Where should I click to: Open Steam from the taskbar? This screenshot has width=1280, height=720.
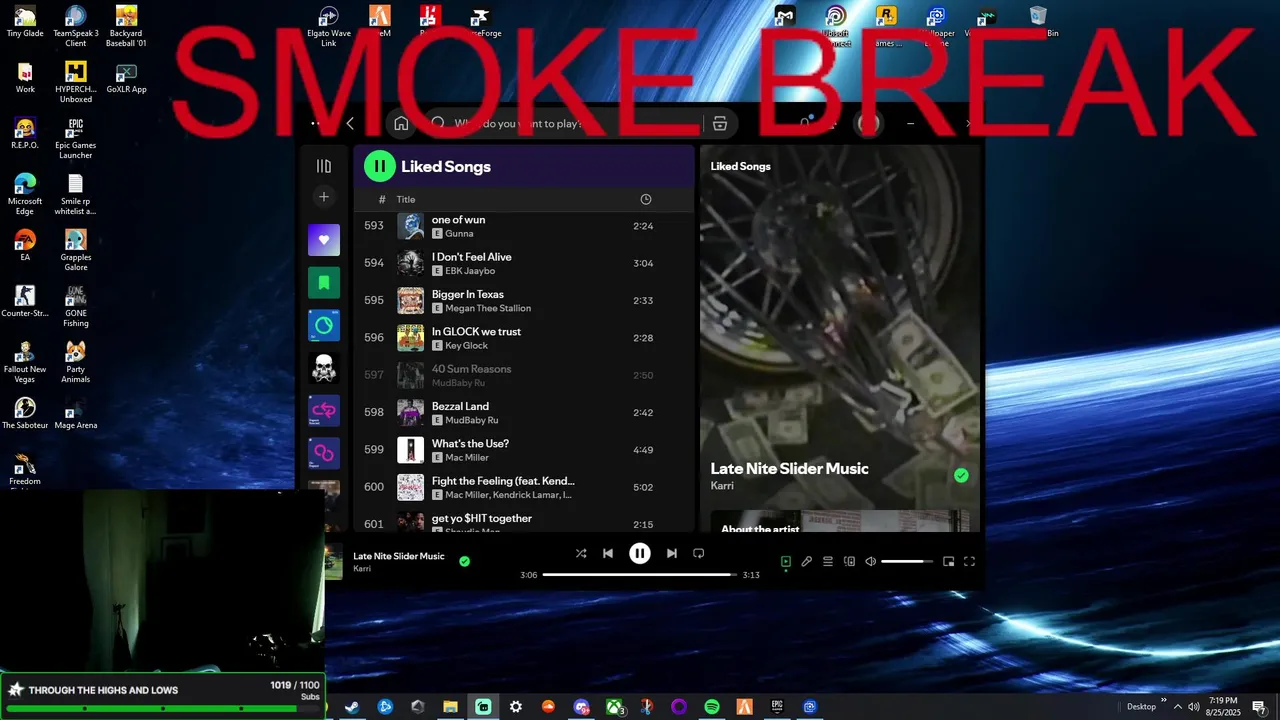pyautogui.click(x=352, y=707)
